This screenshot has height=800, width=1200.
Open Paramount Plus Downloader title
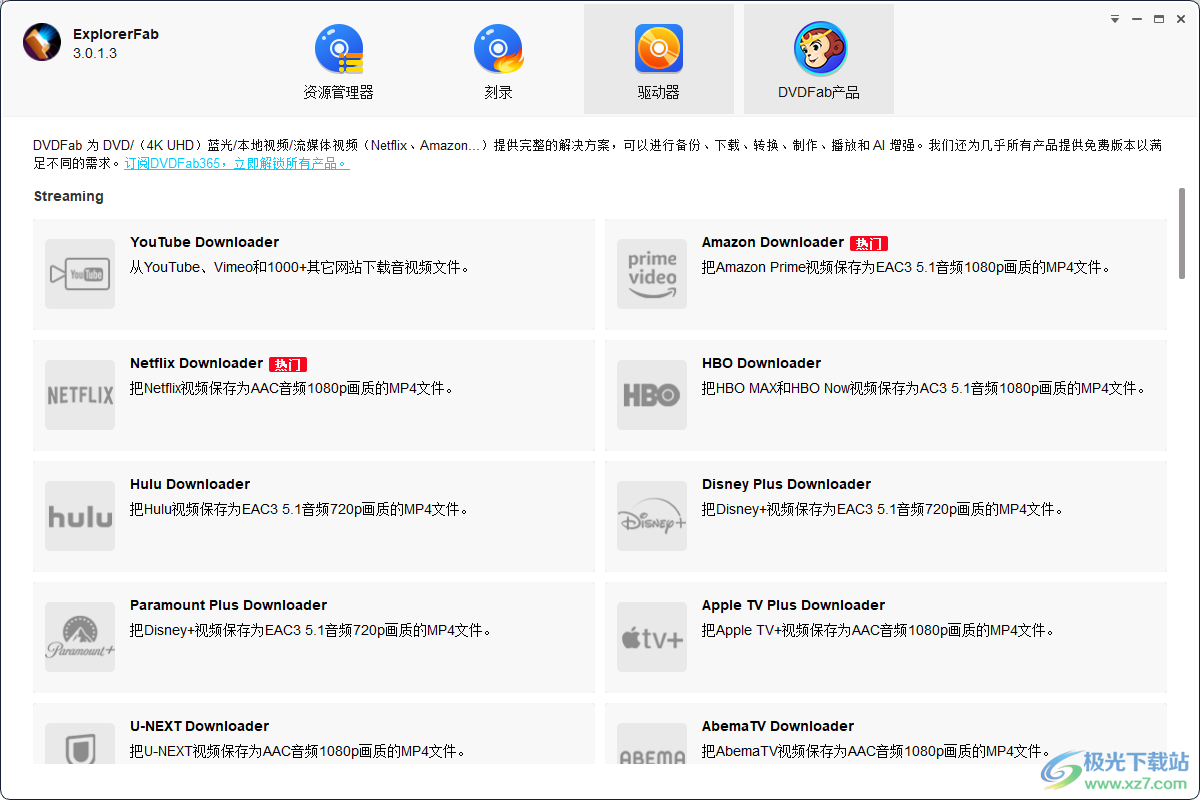pyautogui.click(x=228, y=605)
